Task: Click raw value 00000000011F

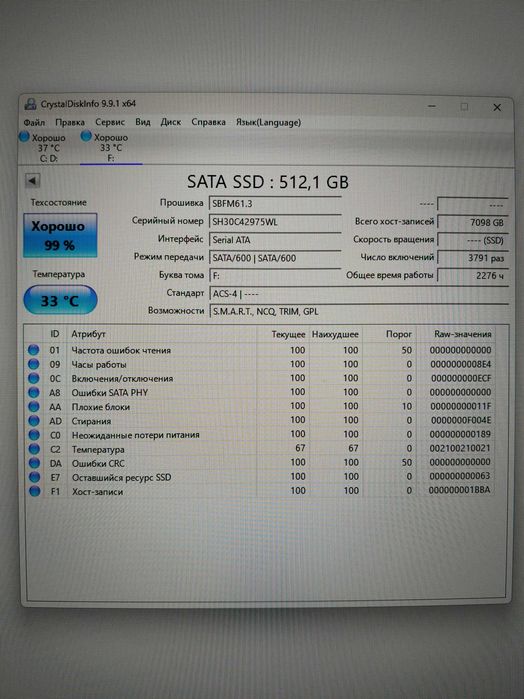Action: click(461, 406)
